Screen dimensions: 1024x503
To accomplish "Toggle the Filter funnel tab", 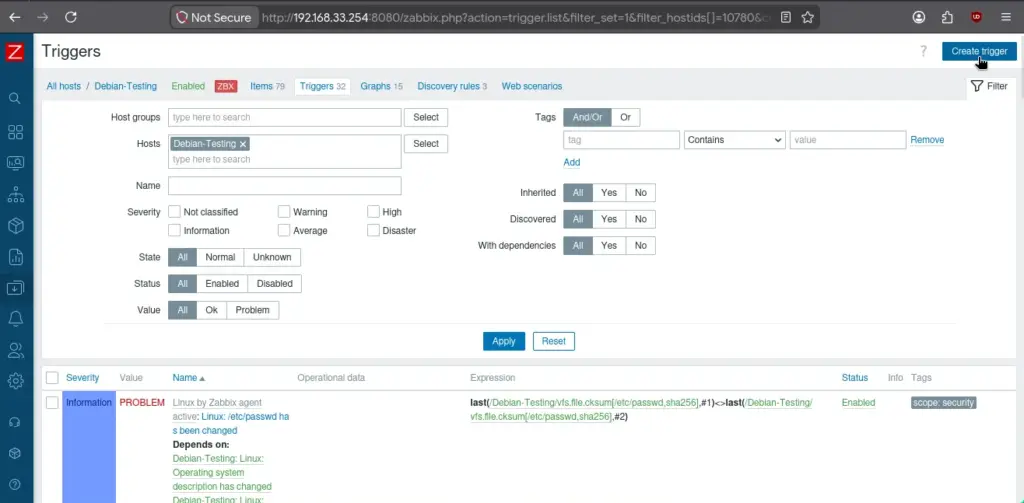I will 989,86.
